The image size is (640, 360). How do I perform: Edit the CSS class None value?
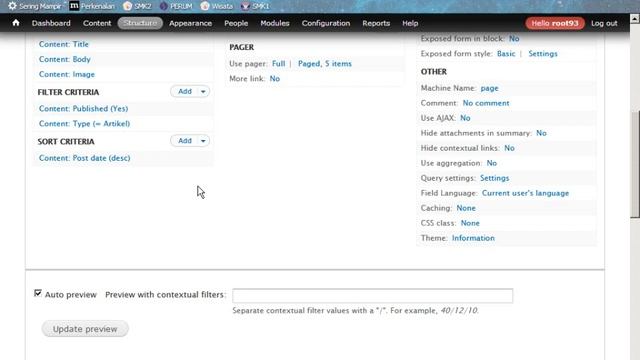click(470, 223)
